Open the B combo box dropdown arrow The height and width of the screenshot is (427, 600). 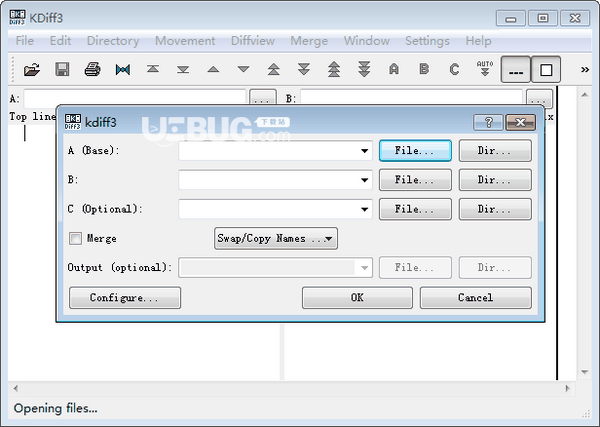click(x=364, y=180)
